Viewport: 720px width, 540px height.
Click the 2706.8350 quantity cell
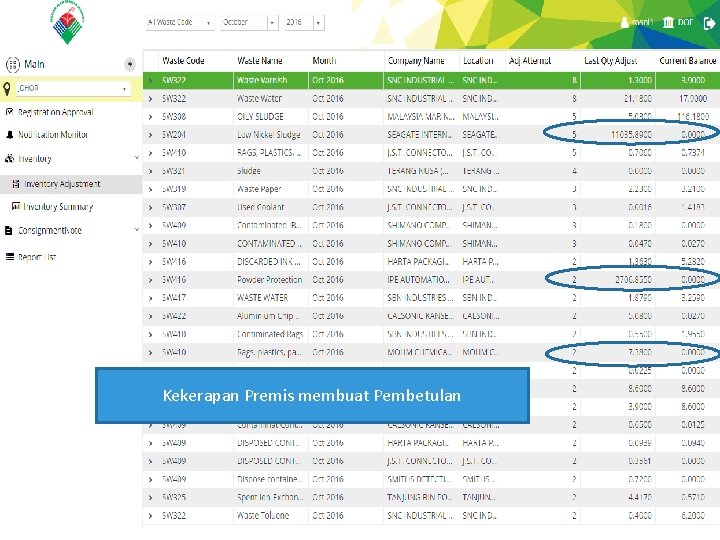[633, 280]
